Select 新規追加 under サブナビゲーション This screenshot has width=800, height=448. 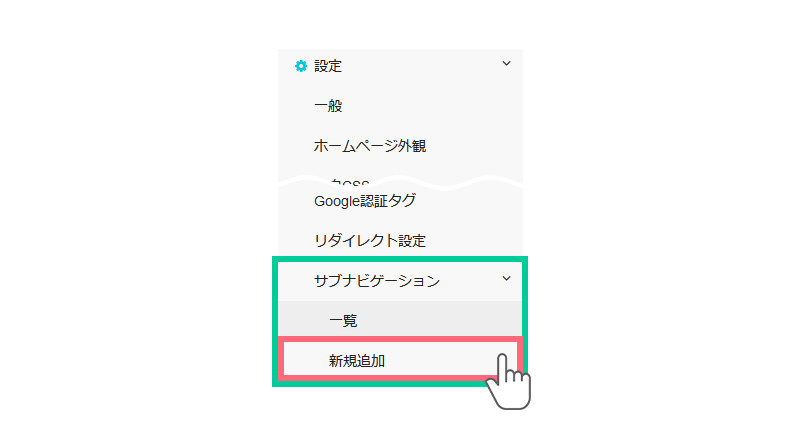pyautogui.click(x=357, y=361)
